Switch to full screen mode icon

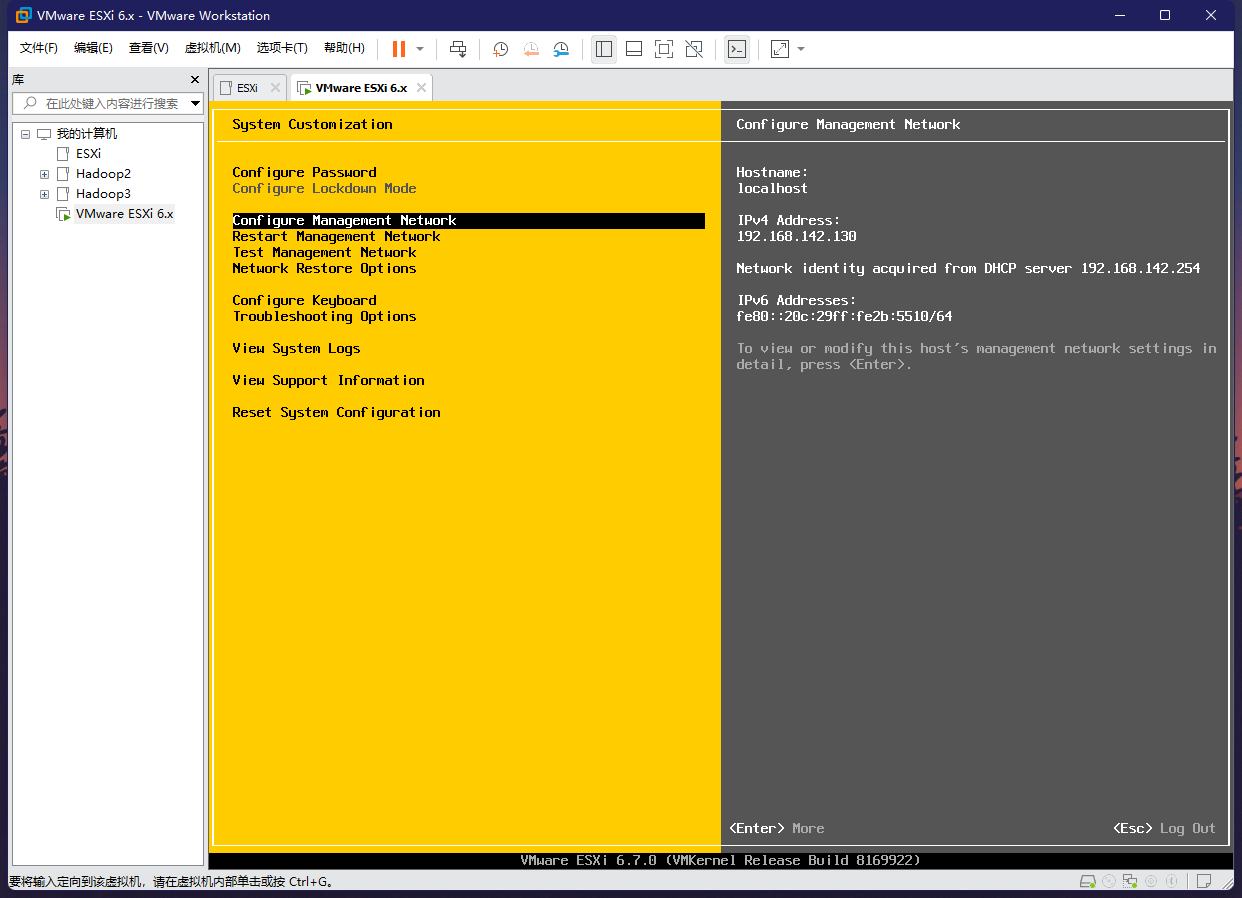663,49
